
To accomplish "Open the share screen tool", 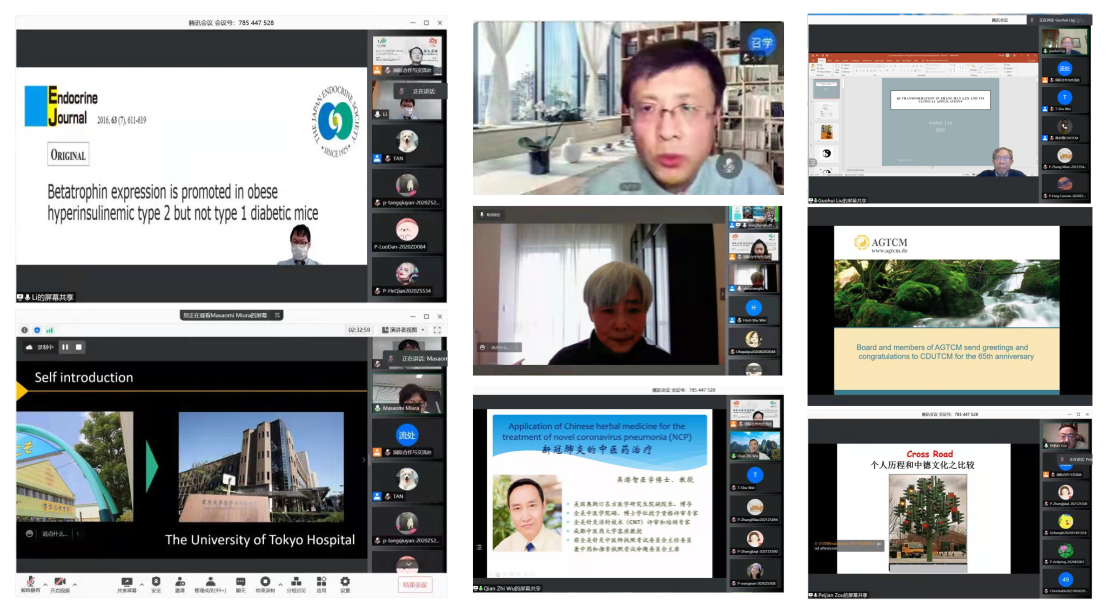I will click(x=126, y=582).
